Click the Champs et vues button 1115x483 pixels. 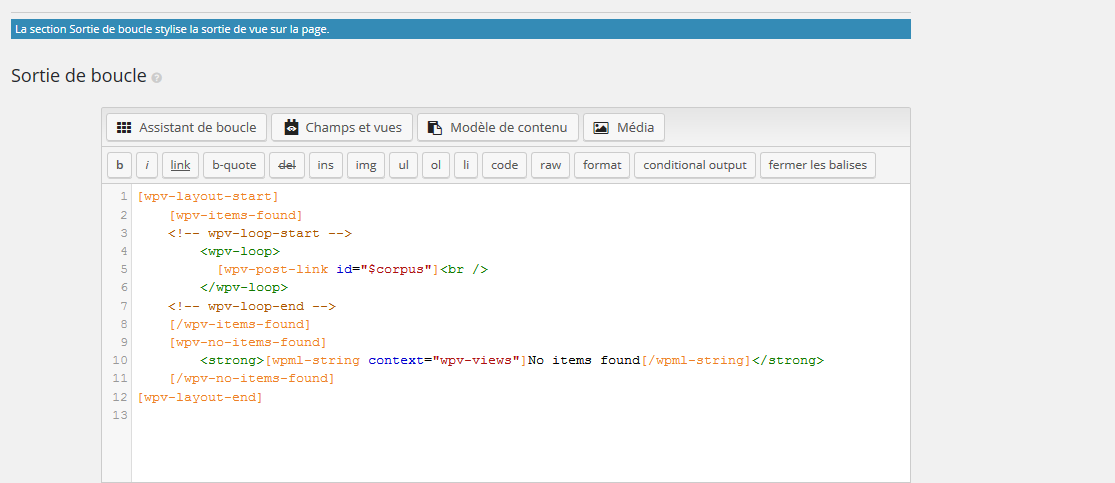[x=342, y=127]
